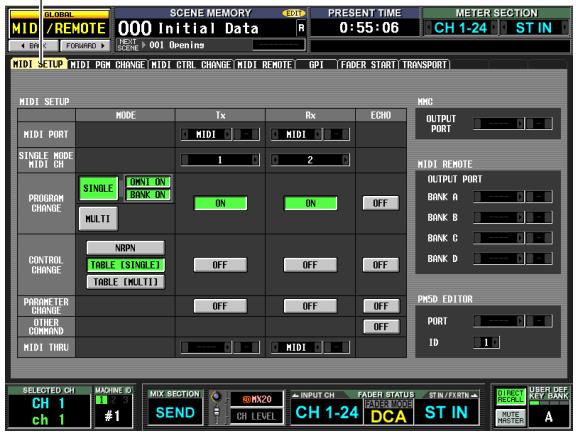
Task: Click left arrow of Rx MIDI PORT selector
Action: (x=274, y=134)
